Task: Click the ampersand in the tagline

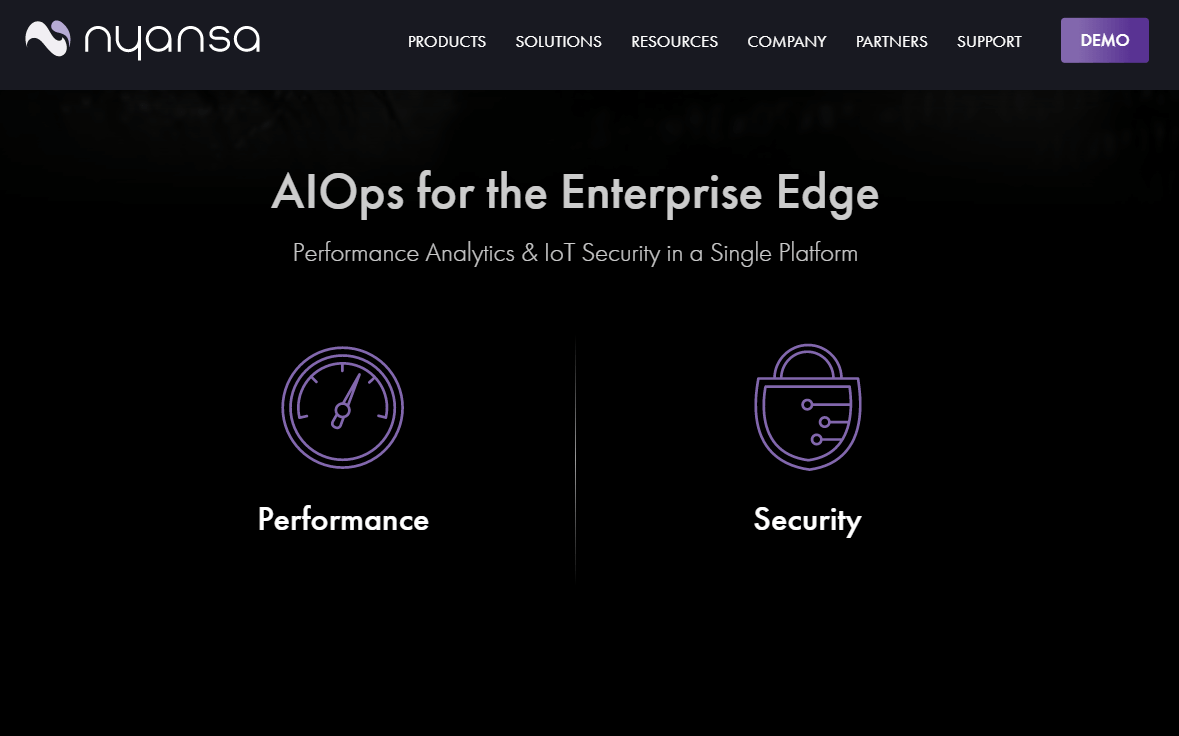Action: tap(531, 253)
